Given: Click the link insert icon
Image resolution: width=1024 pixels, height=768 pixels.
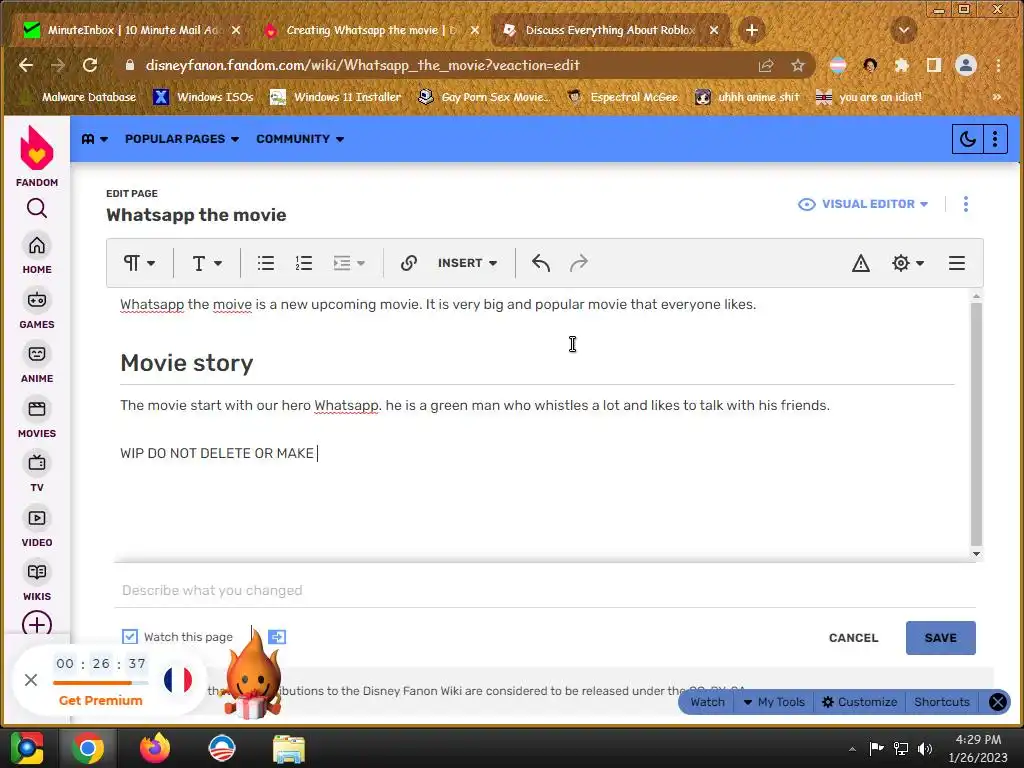Looking at the screenshot, I should 409,263.
